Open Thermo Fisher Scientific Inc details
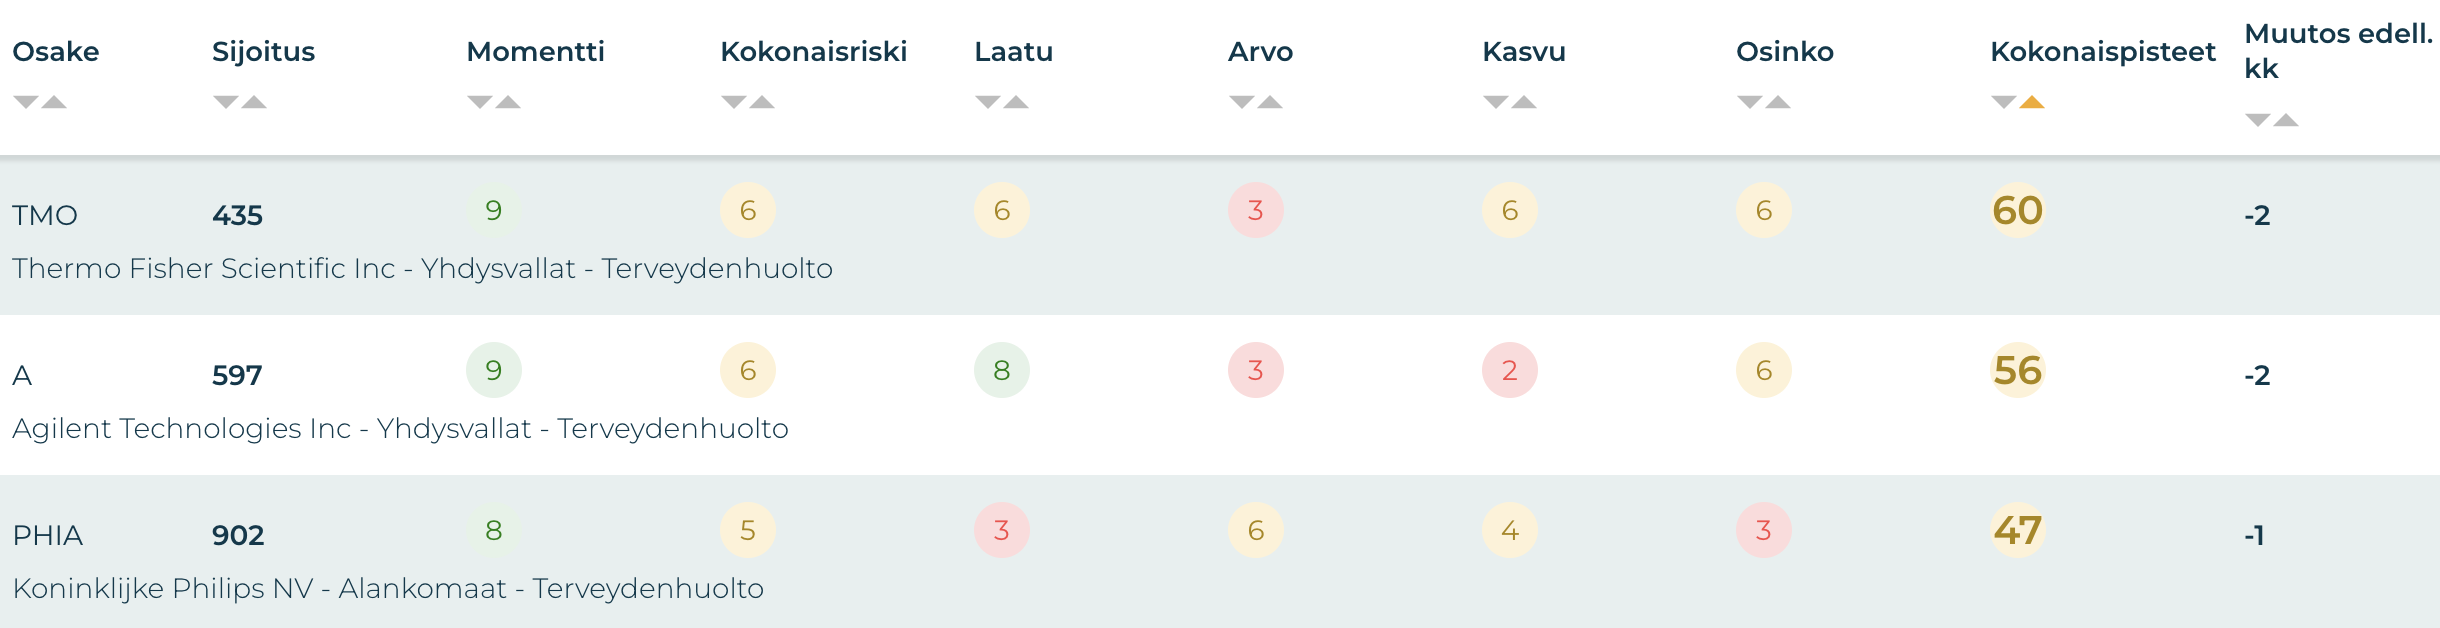Image resolution: width=2440 pixels, height=628 pixels. 422,269
